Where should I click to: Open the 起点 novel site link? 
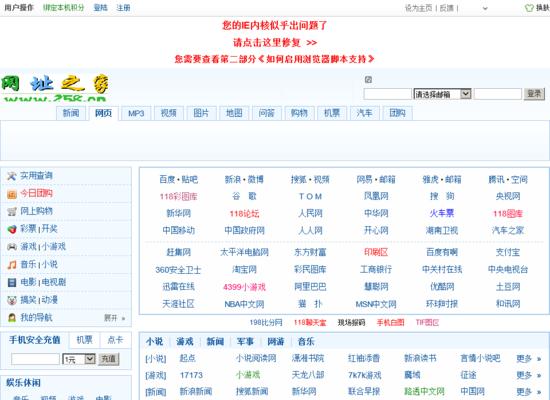(x=188, y=358)
